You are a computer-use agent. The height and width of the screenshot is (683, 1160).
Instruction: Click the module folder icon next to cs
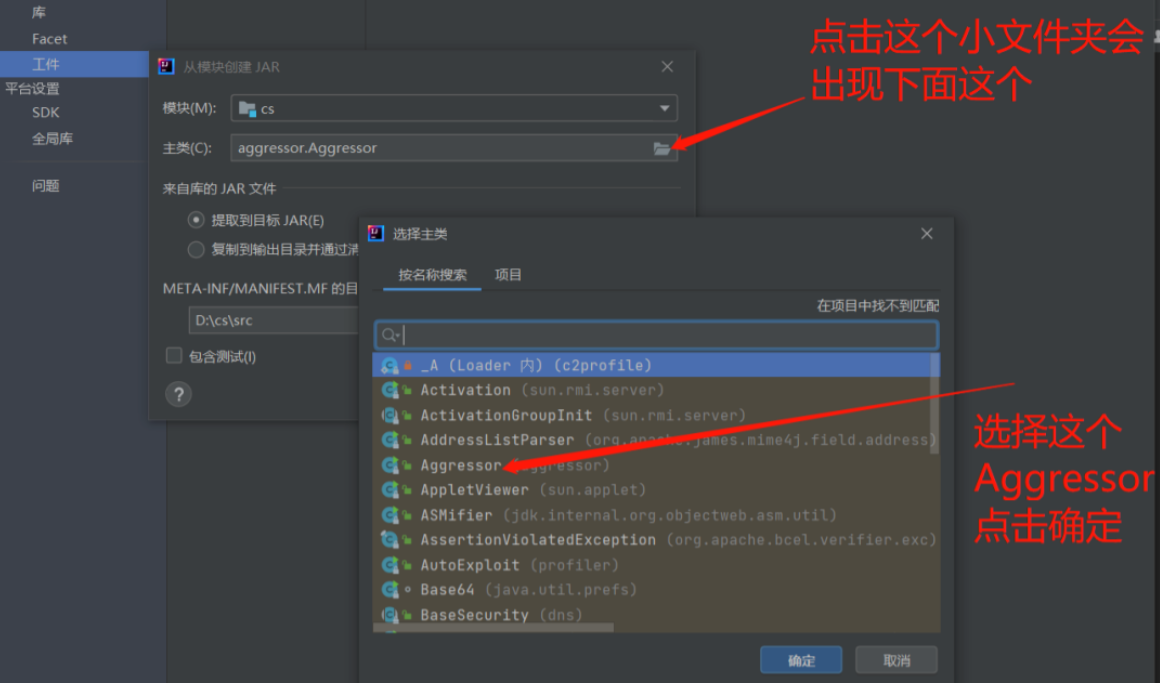point(247,108)
